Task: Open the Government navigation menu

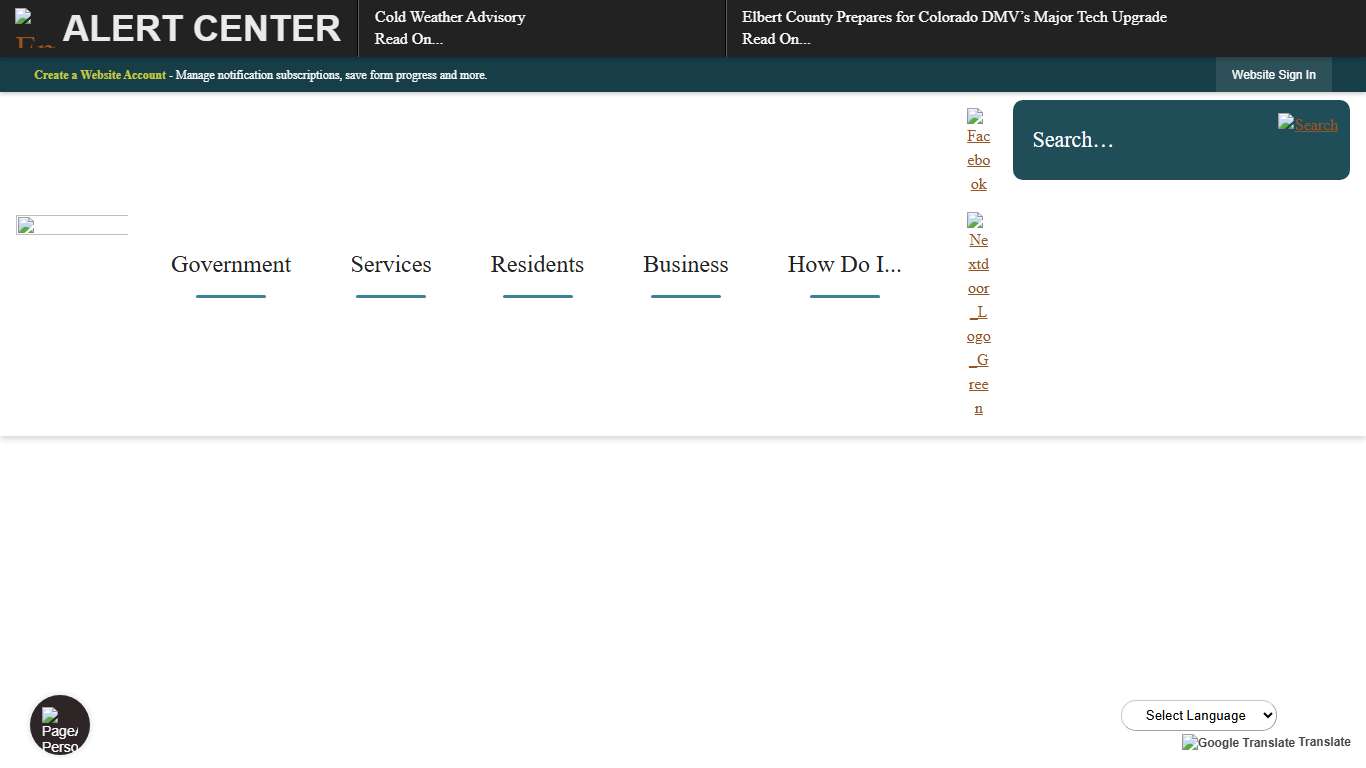Action: pos(231,264)
